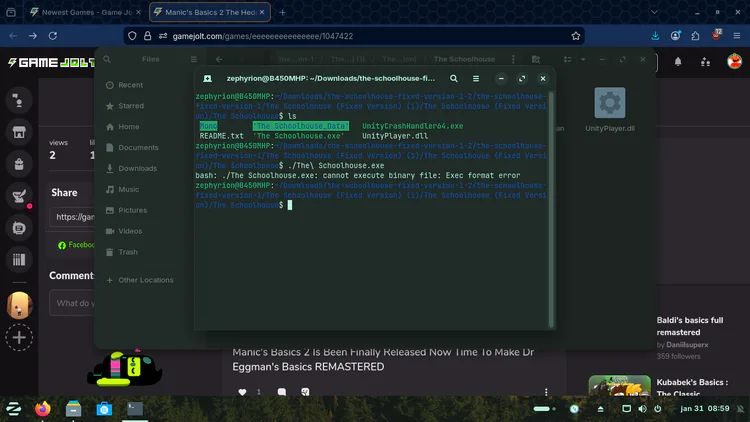This screenshot has height=422, width=750.
Task: Open Firefox application menu
Action: pyautogui.click(x=737, y=36)
